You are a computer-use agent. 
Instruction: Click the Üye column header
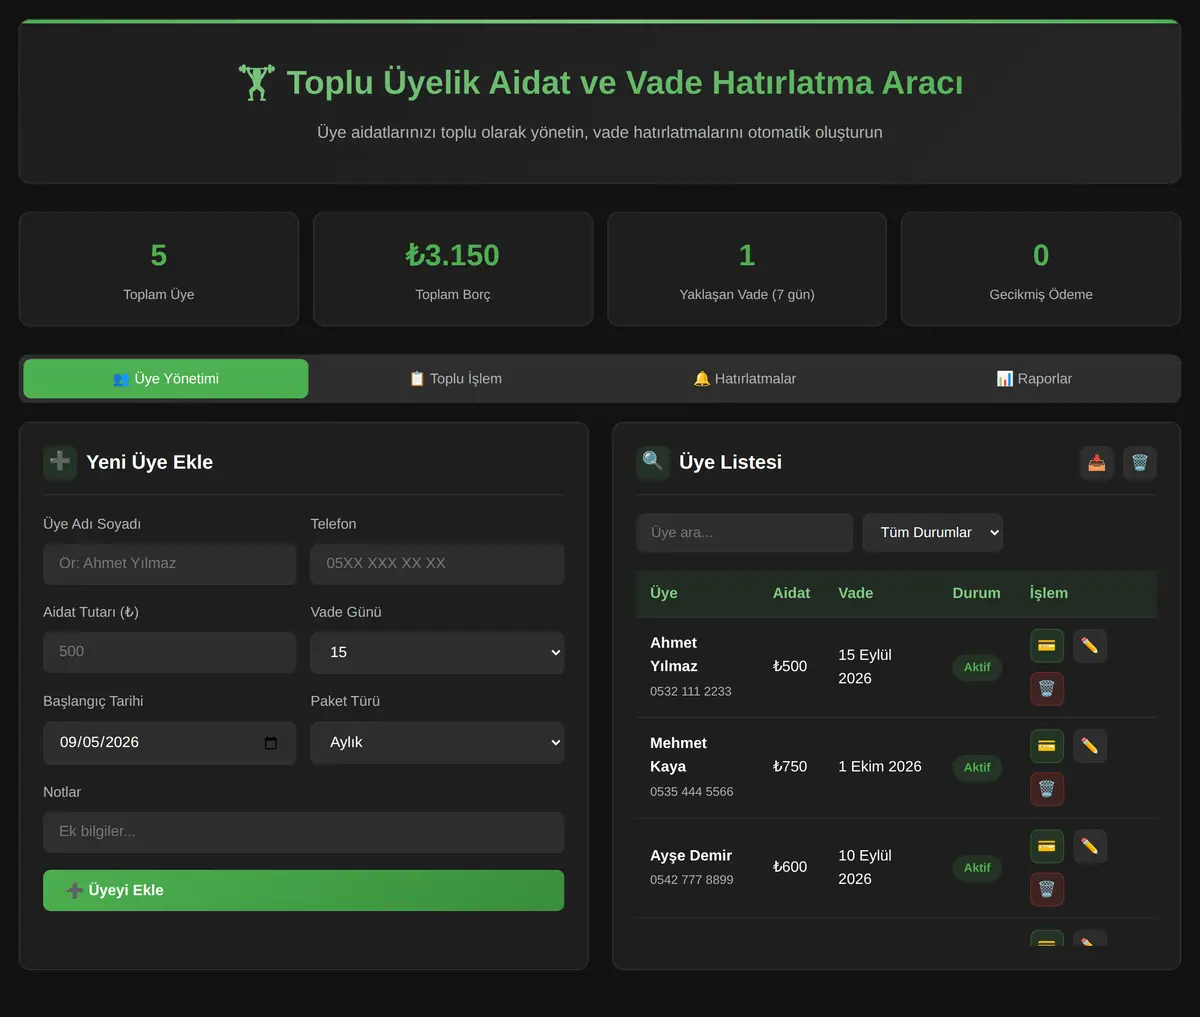664,593
